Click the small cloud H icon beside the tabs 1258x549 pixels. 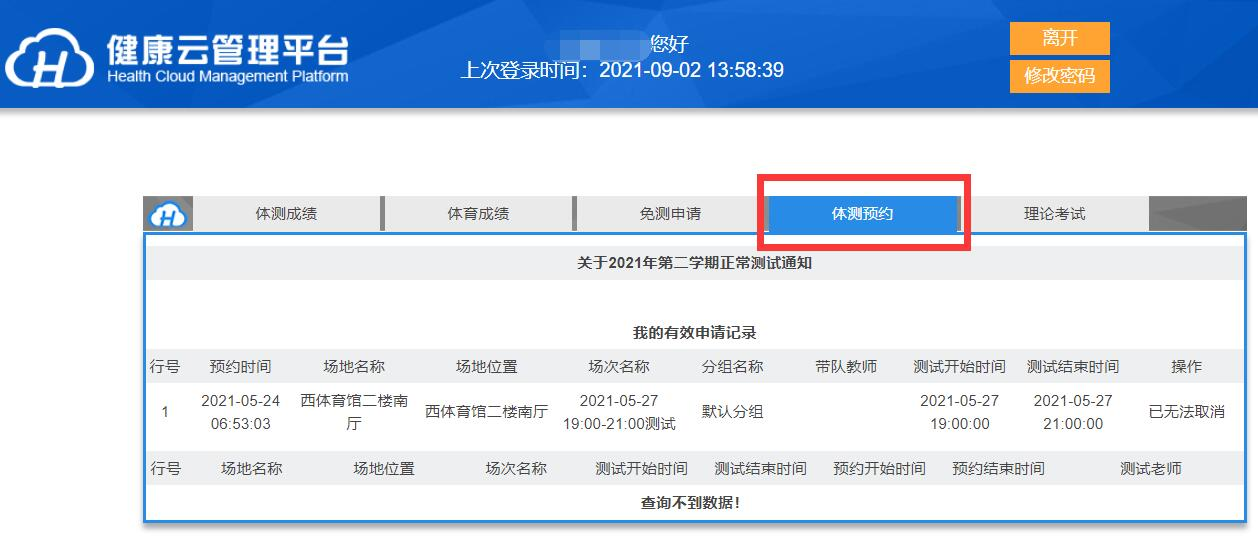click(169, 214)
